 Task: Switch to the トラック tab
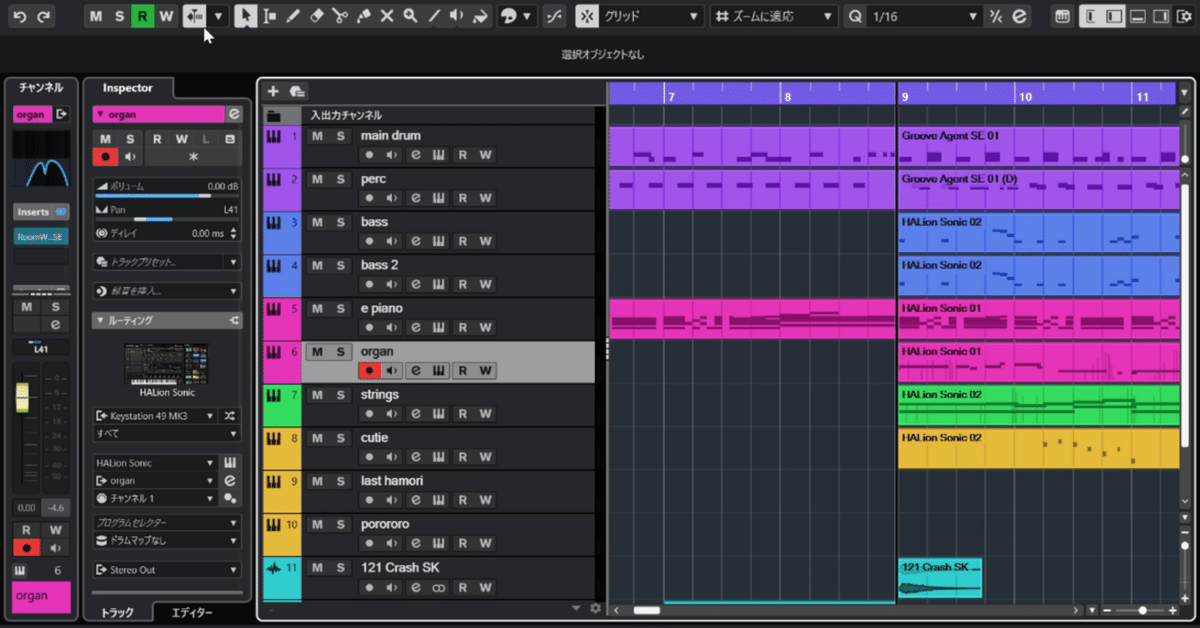pyautogui.click(x=117, y=612)
